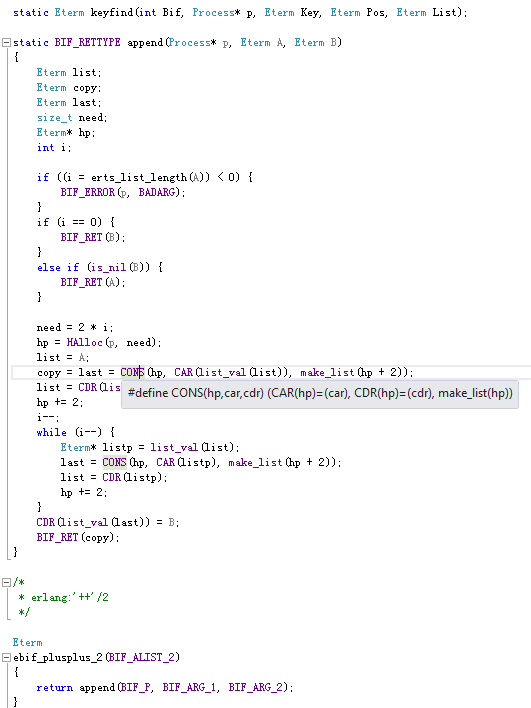Click the ebif_plusplus_2 function name

(58, 657)
